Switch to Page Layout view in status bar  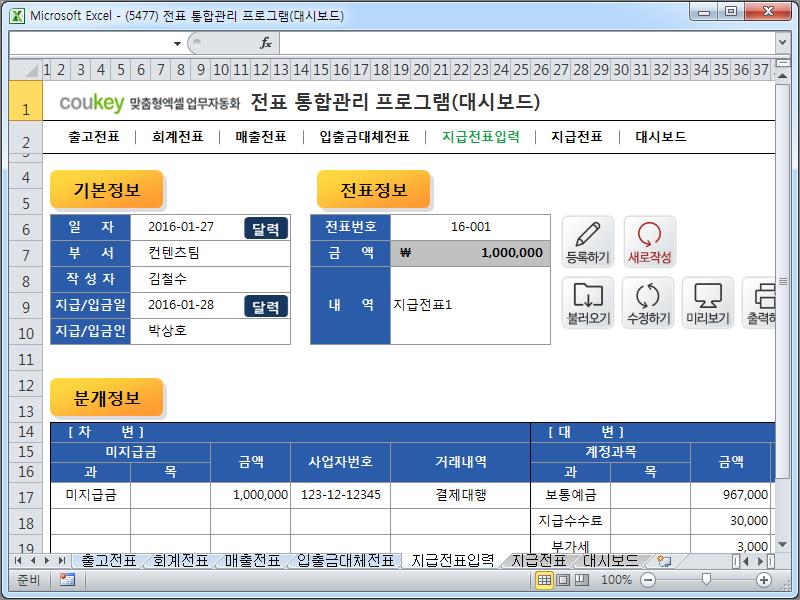(x=563, y=580)
